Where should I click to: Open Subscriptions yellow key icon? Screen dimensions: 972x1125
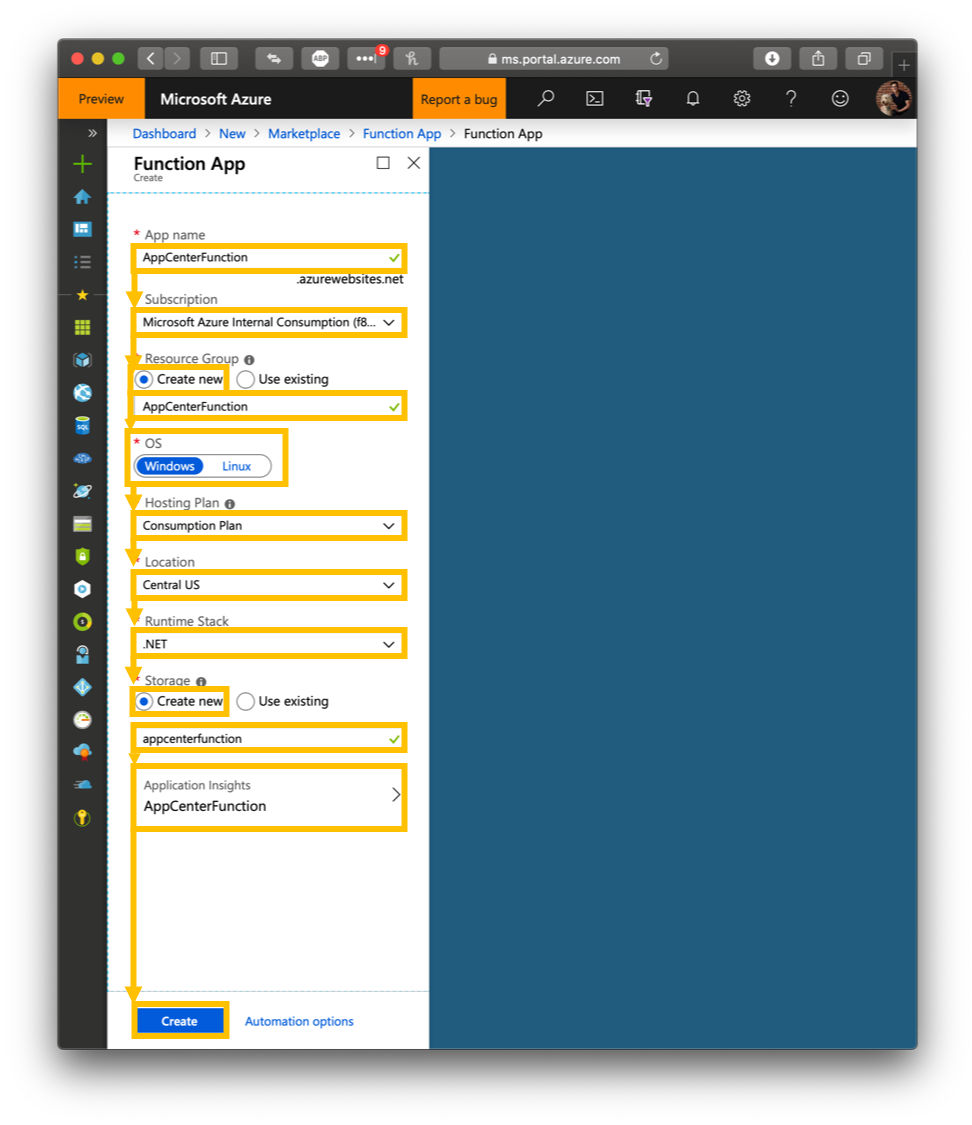click(82, 818)
